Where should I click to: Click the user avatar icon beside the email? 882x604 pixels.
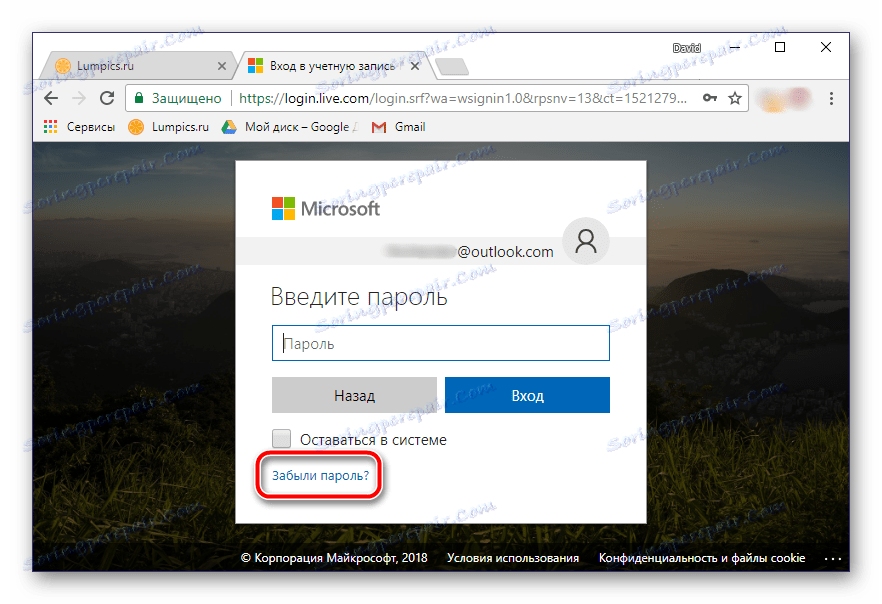pos(586,241)
